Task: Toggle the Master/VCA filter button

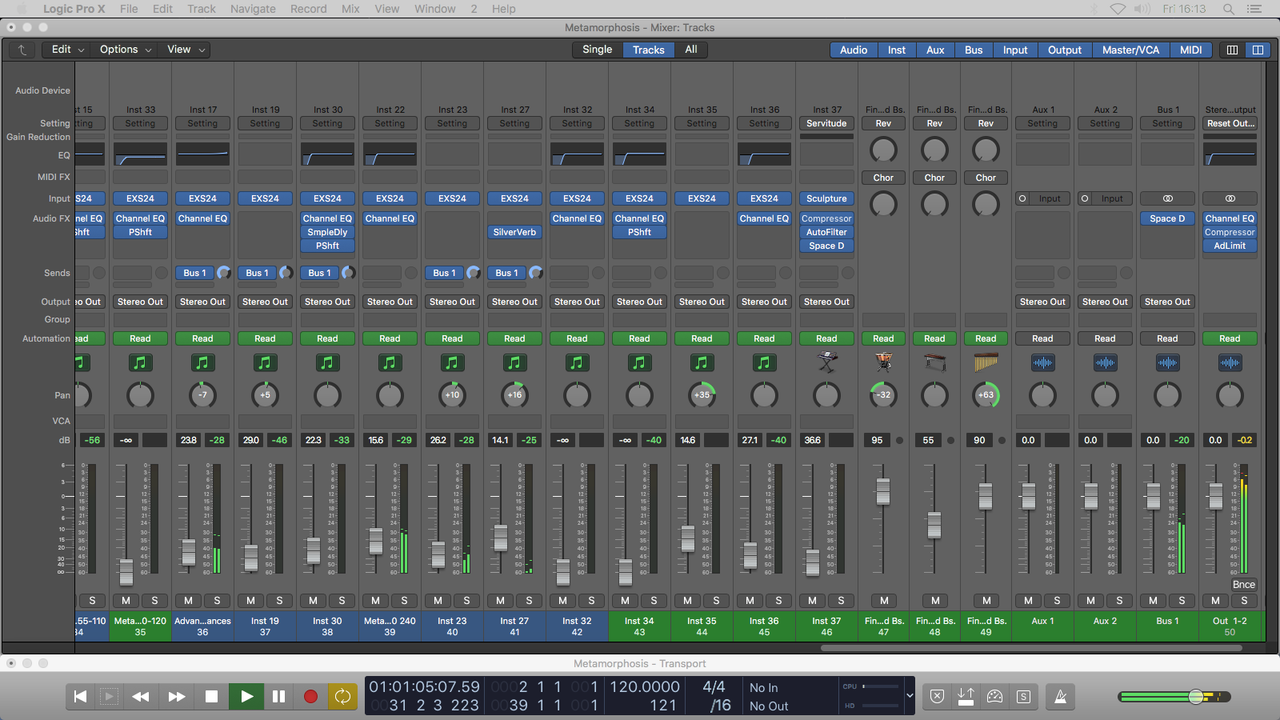Action: [1131, 49]
